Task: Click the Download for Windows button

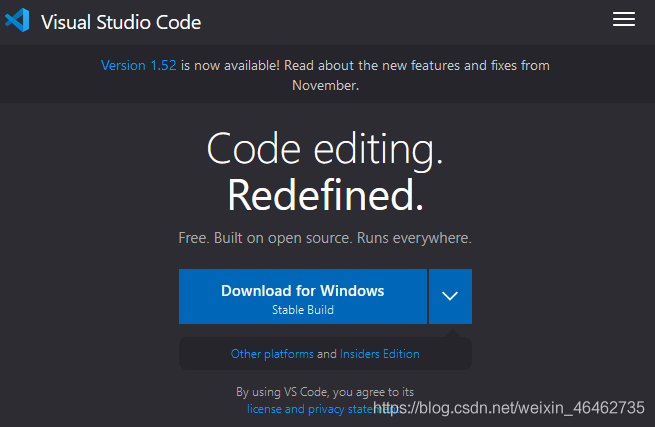Action: [303, 296]
